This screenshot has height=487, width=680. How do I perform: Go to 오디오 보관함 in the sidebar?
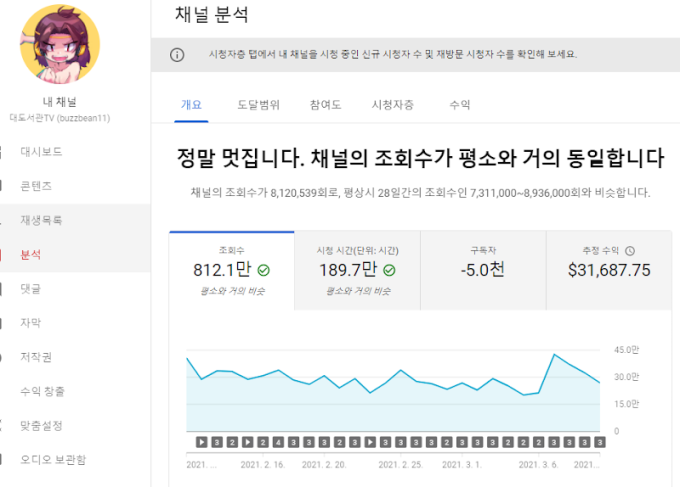tap(53, 460)
